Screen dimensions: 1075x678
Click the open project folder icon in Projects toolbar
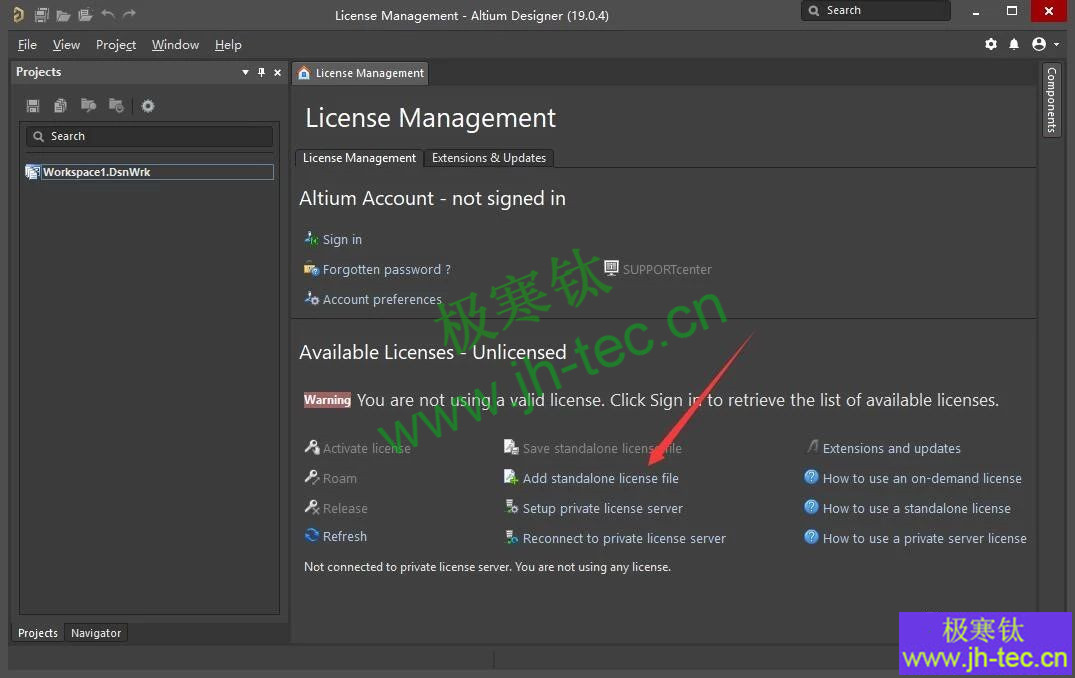click(88, 106)
